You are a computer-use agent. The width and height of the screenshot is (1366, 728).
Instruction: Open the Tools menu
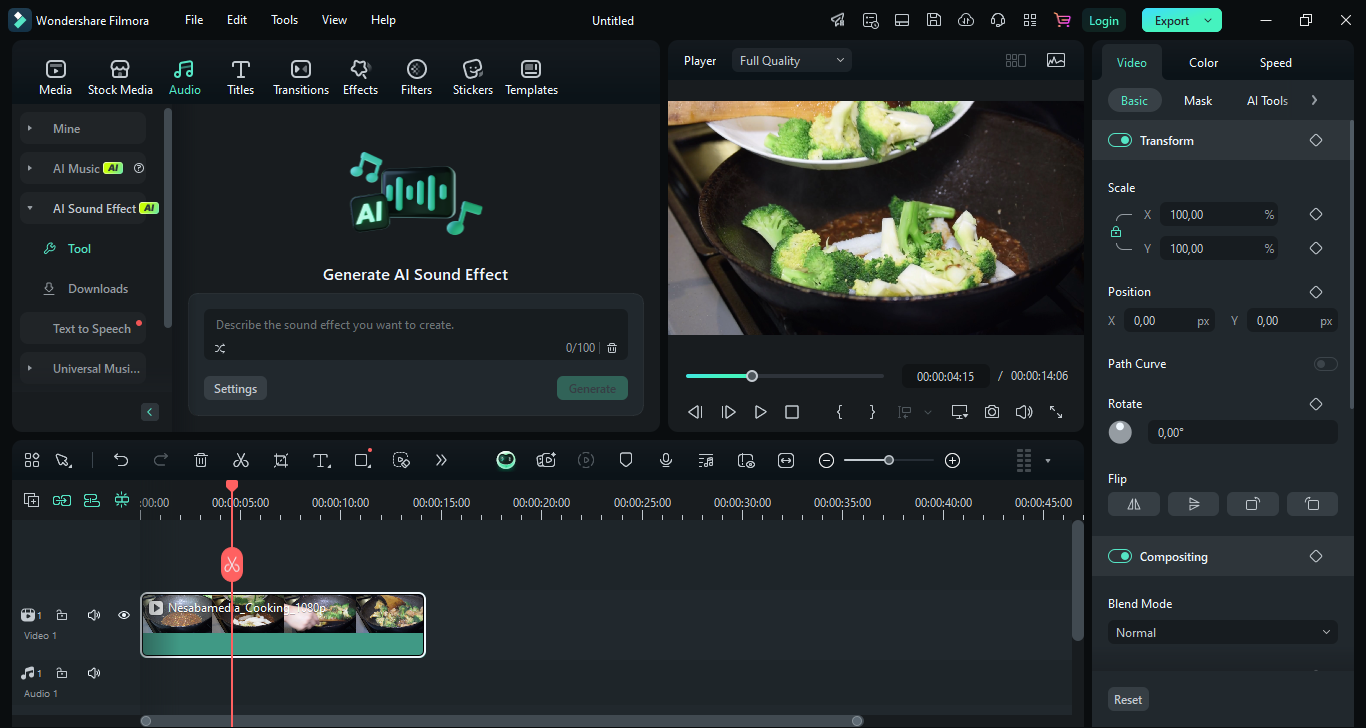[284, 20]
